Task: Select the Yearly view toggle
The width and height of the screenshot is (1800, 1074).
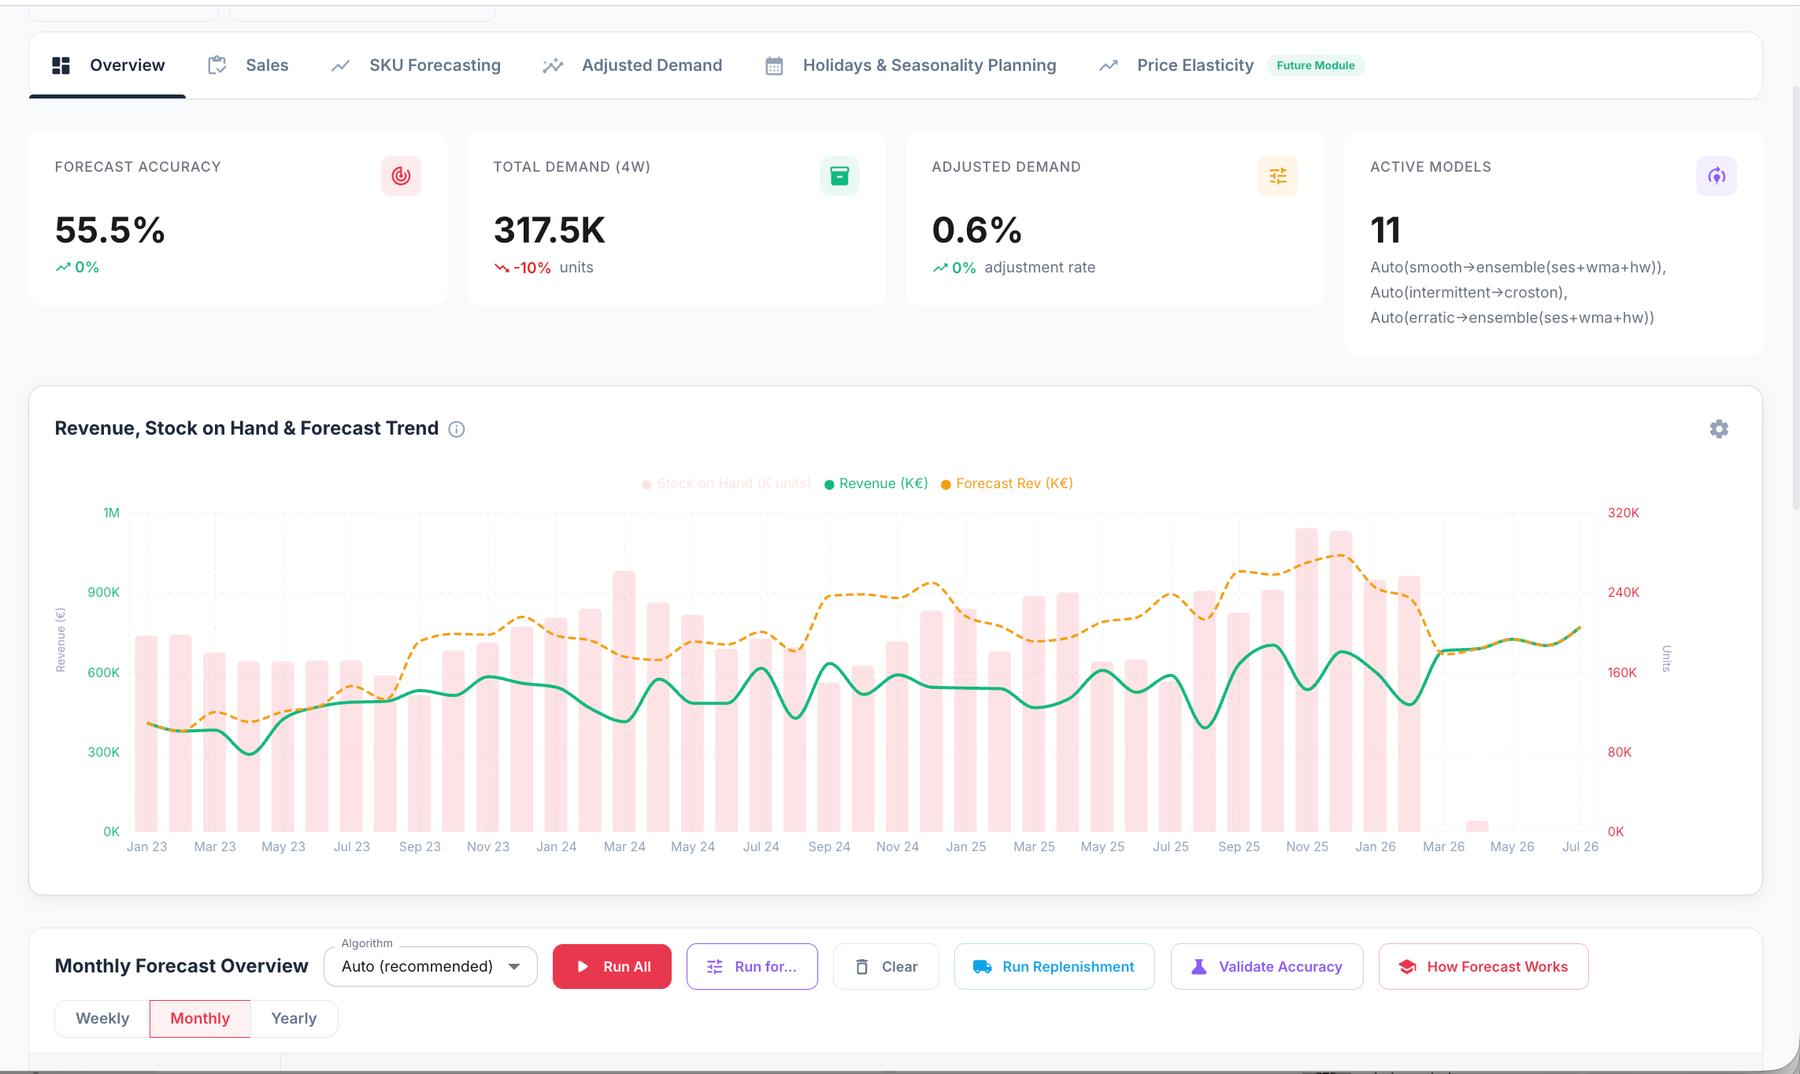Action: pos(294,1018)
